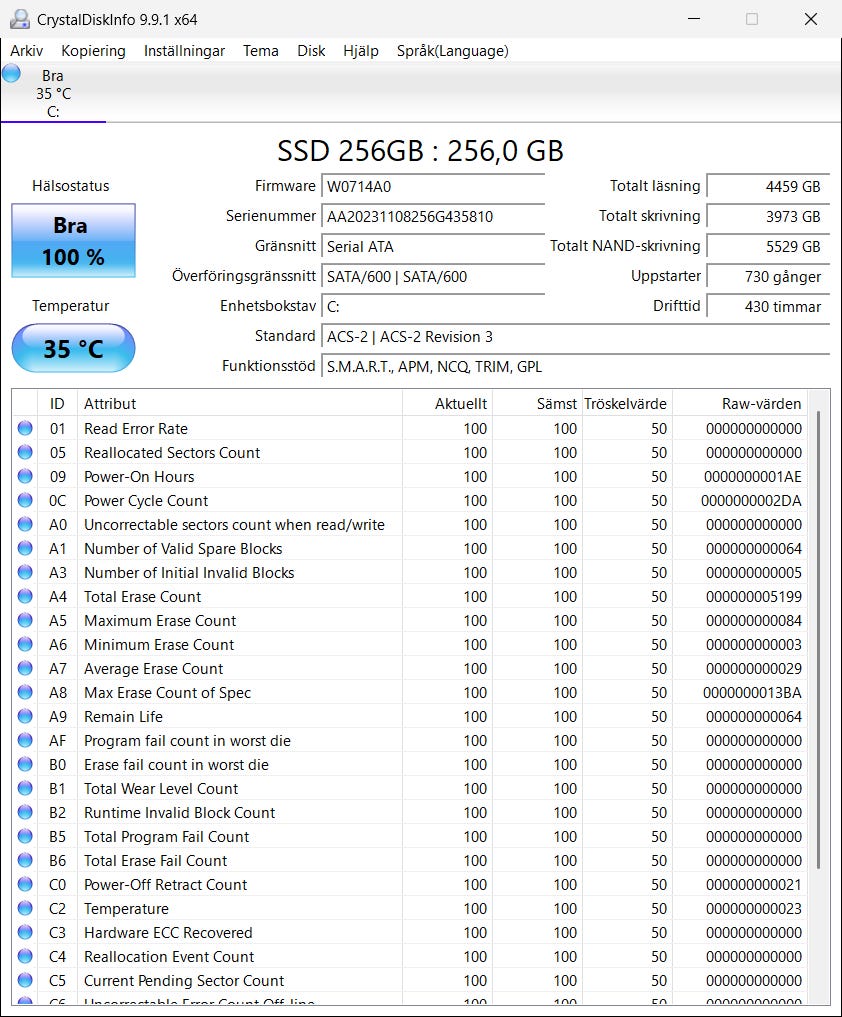Click the blue status orb for drive C:
Image resolution: width=842 pixels, height=1017 pixels.
12,73
